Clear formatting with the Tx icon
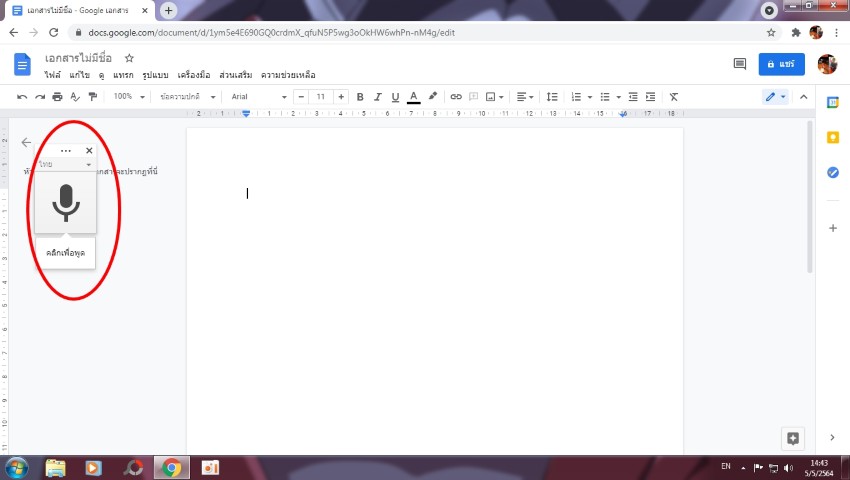The width and height of the screenshot is (850, 480). (673, 97)
